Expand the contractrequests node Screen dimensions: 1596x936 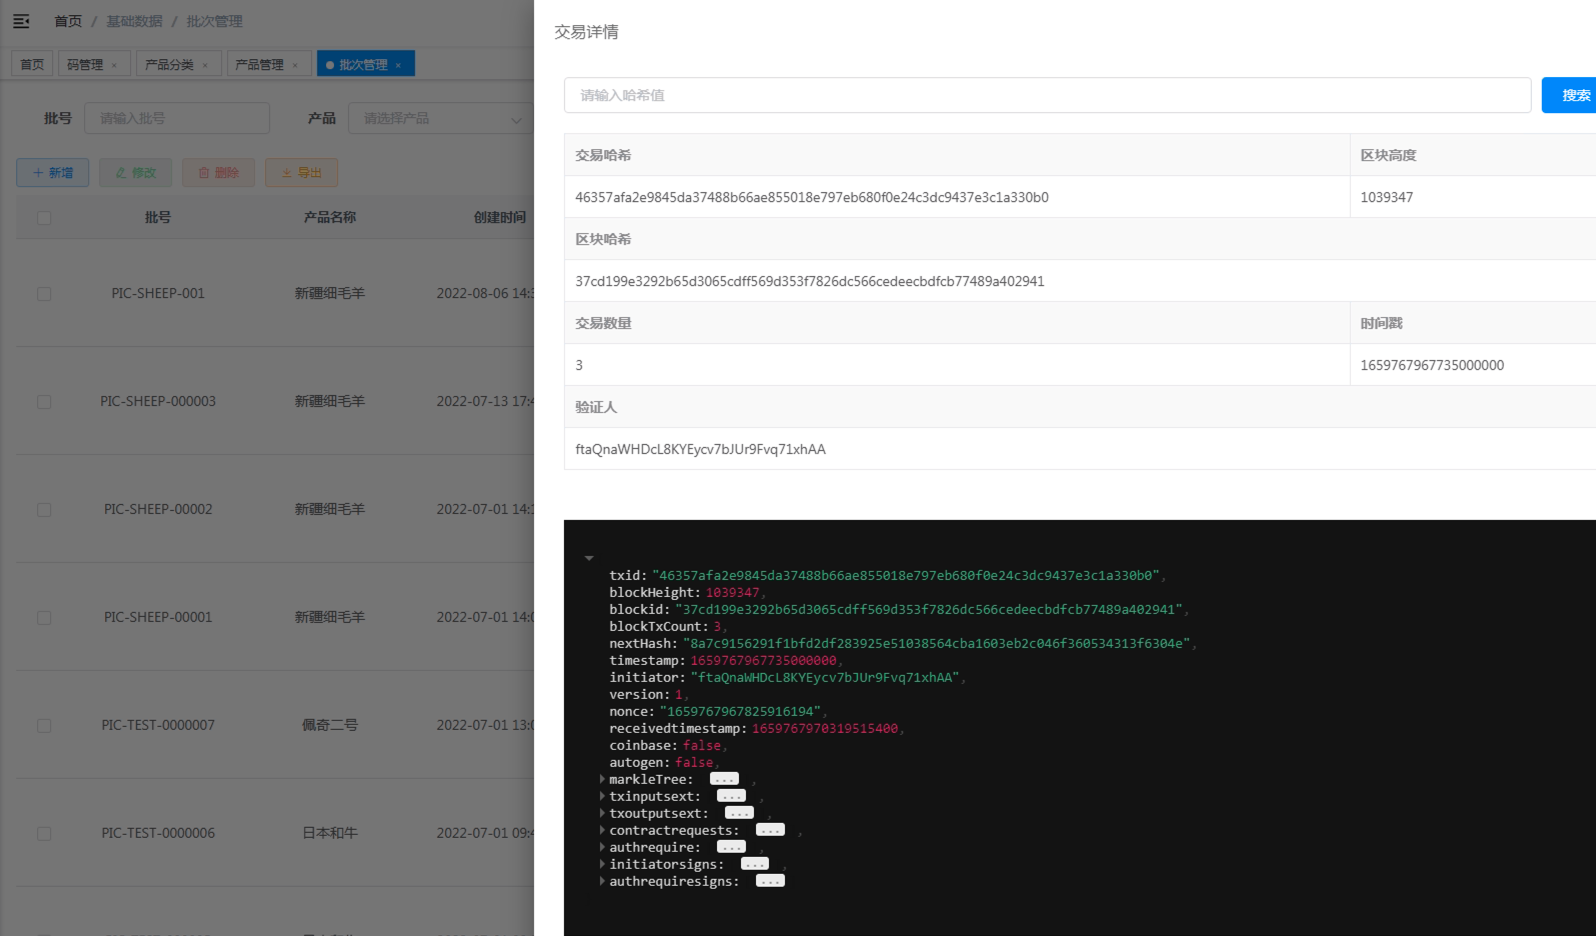pyautogui.click(x=602, y=830)
